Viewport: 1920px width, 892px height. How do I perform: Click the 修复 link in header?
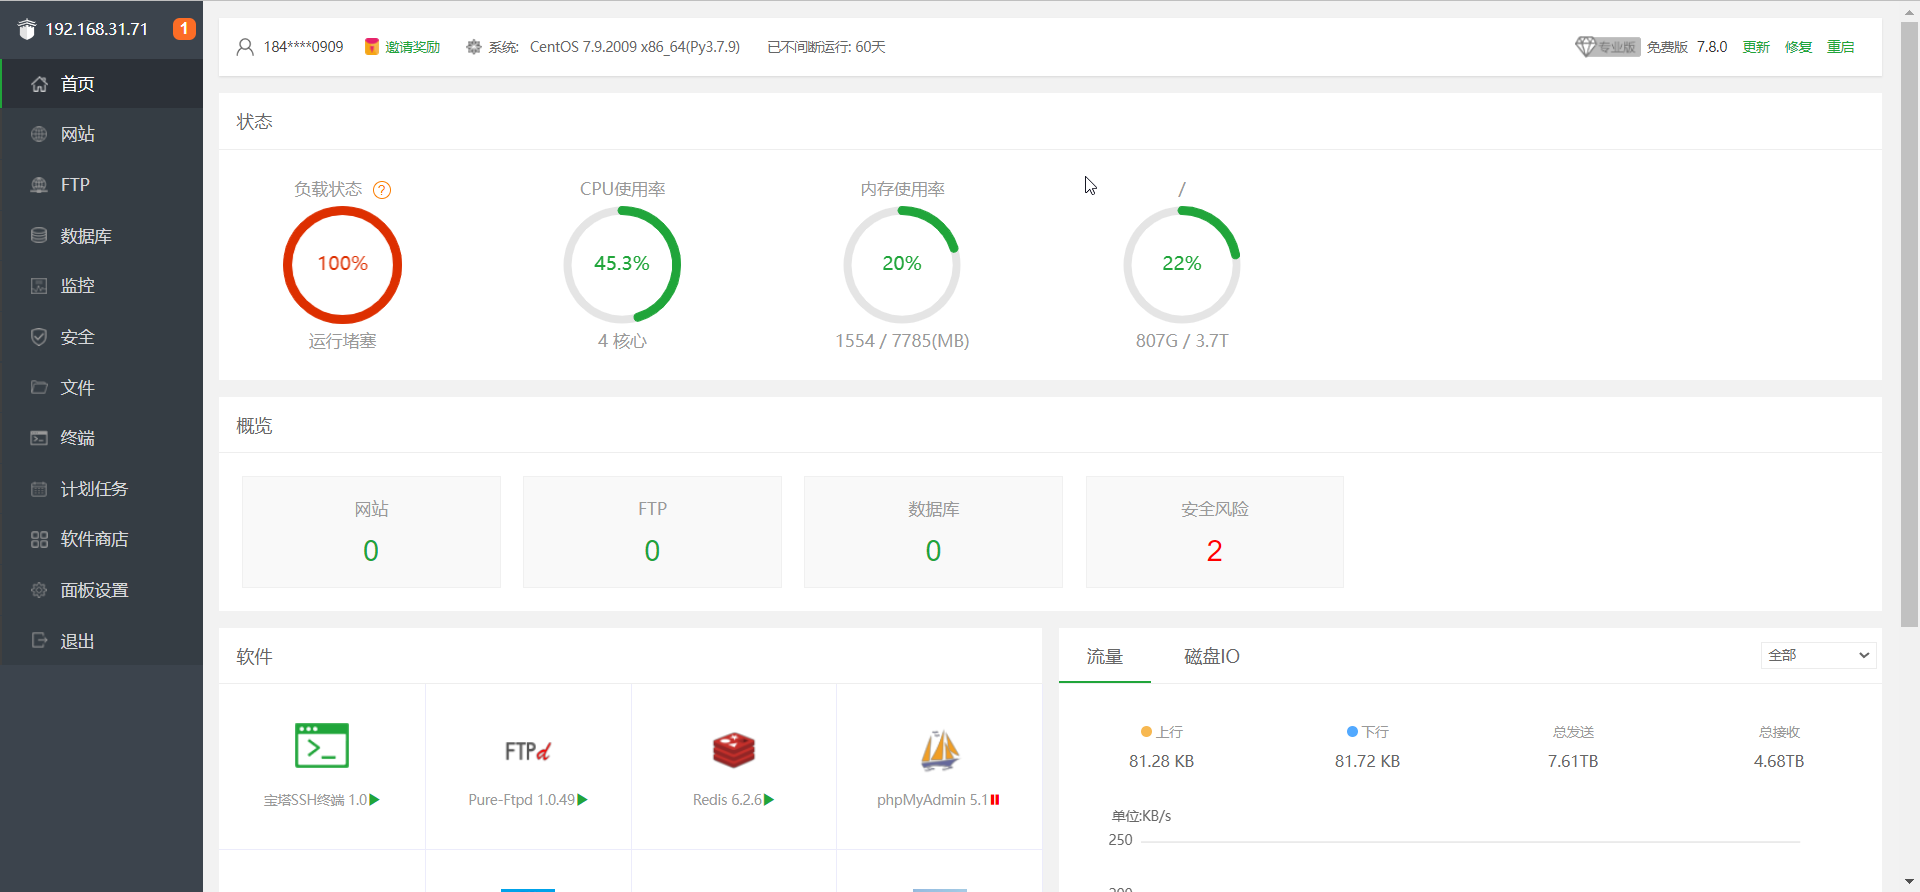pos(1798,47)
